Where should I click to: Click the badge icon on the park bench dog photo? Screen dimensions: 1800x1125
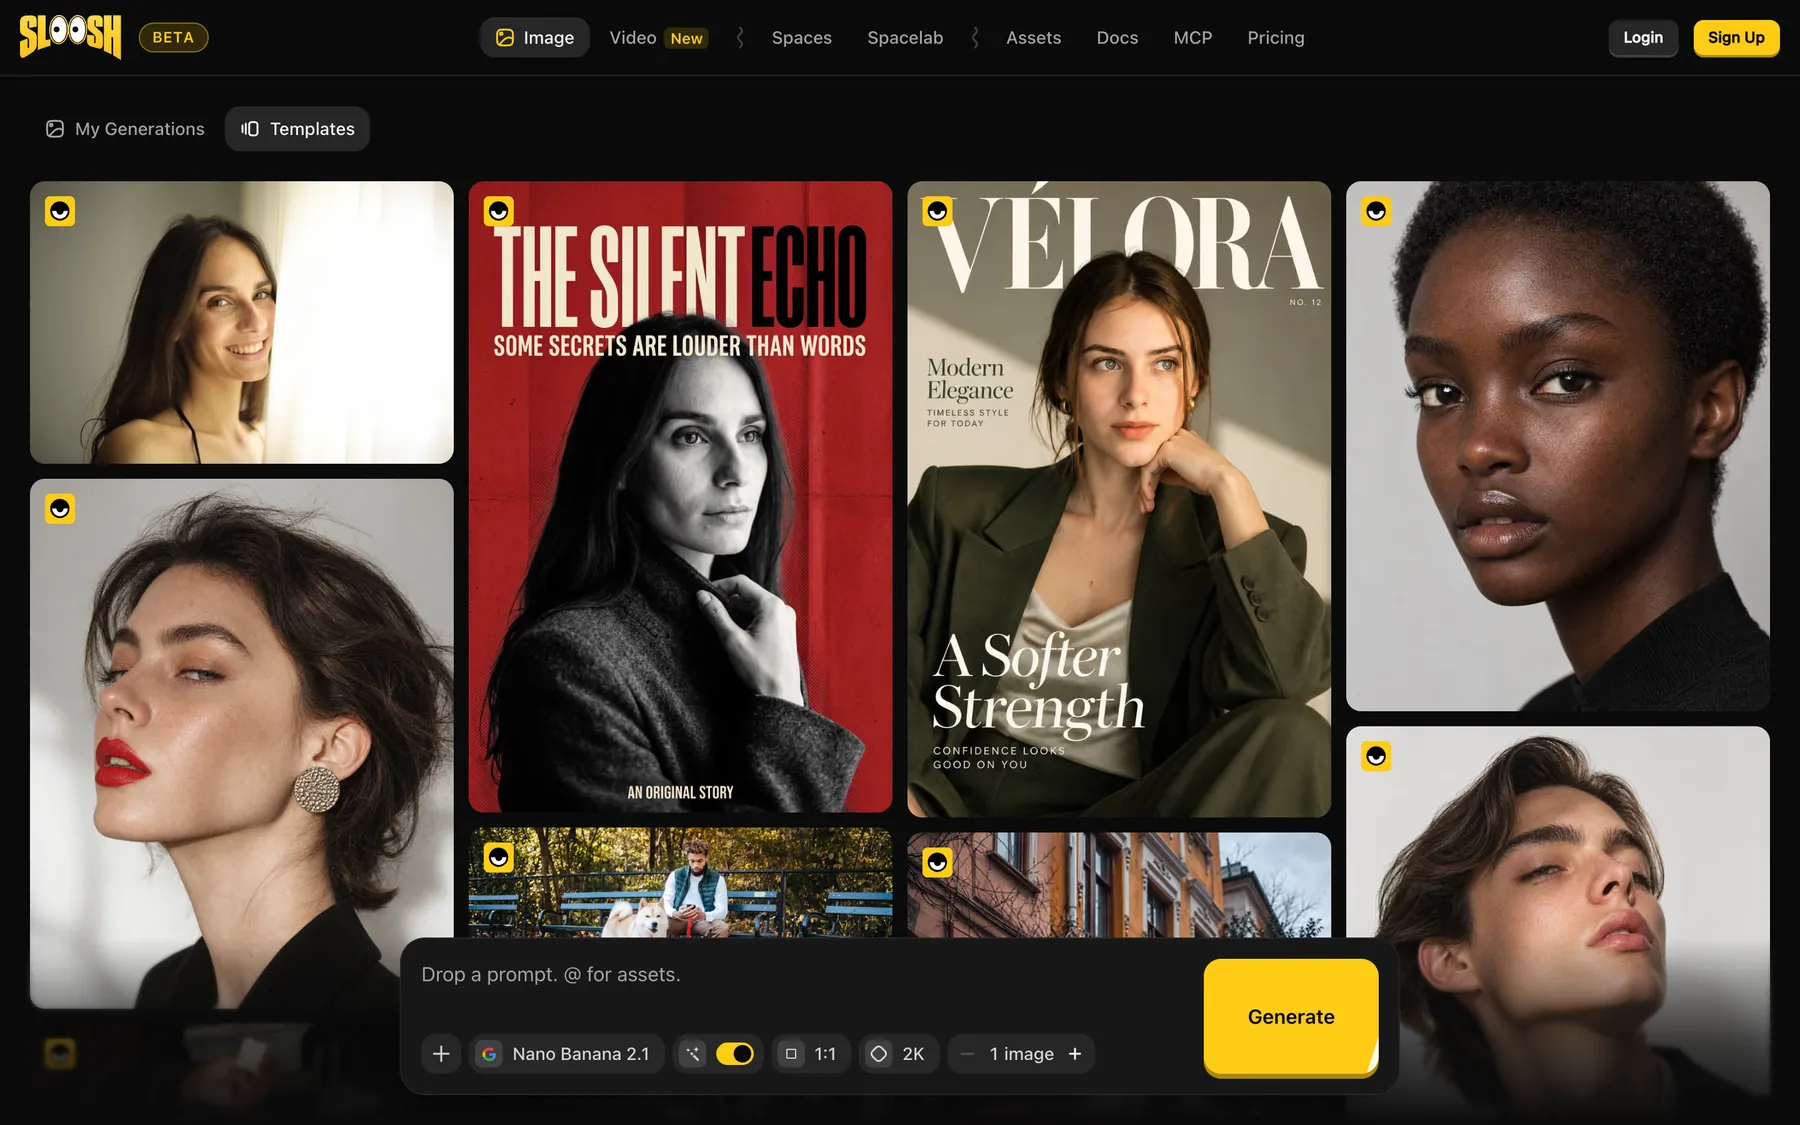499,857
